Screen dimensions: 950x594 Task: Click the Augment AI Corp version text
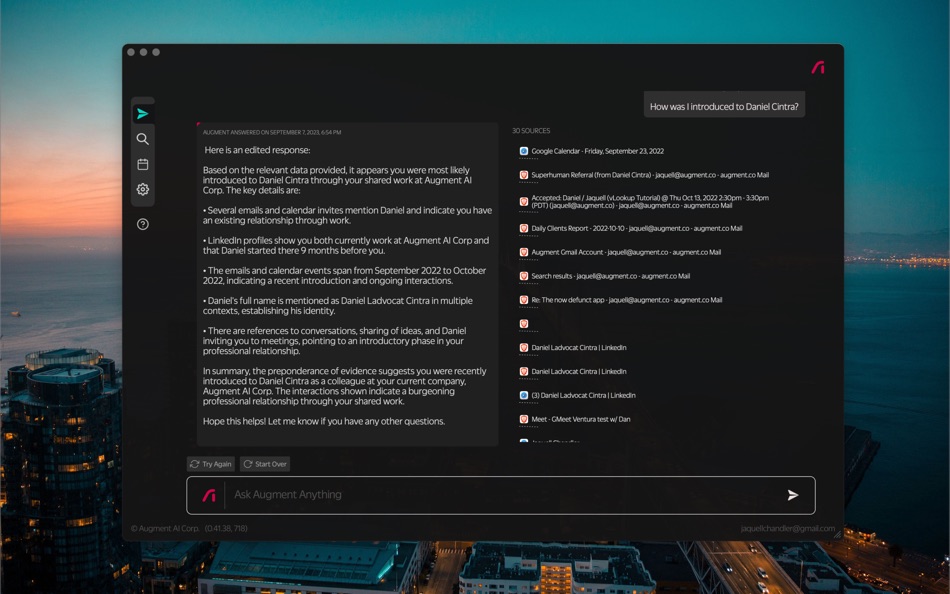[x=189, y=529]
